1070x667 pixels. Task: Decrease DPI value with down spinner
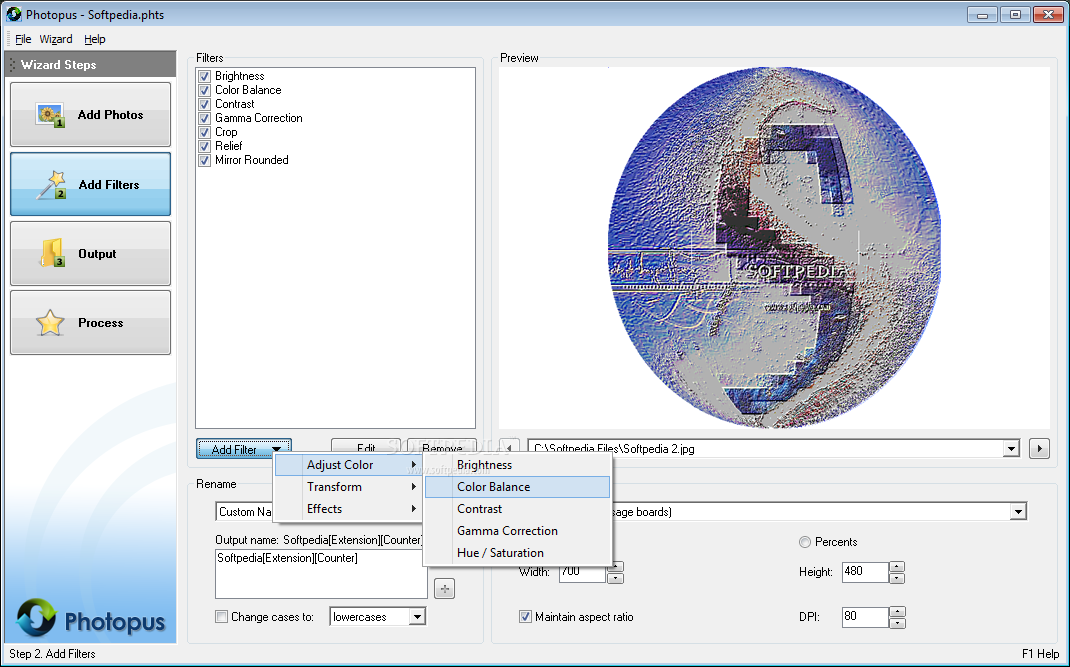(x=897, y=623)
